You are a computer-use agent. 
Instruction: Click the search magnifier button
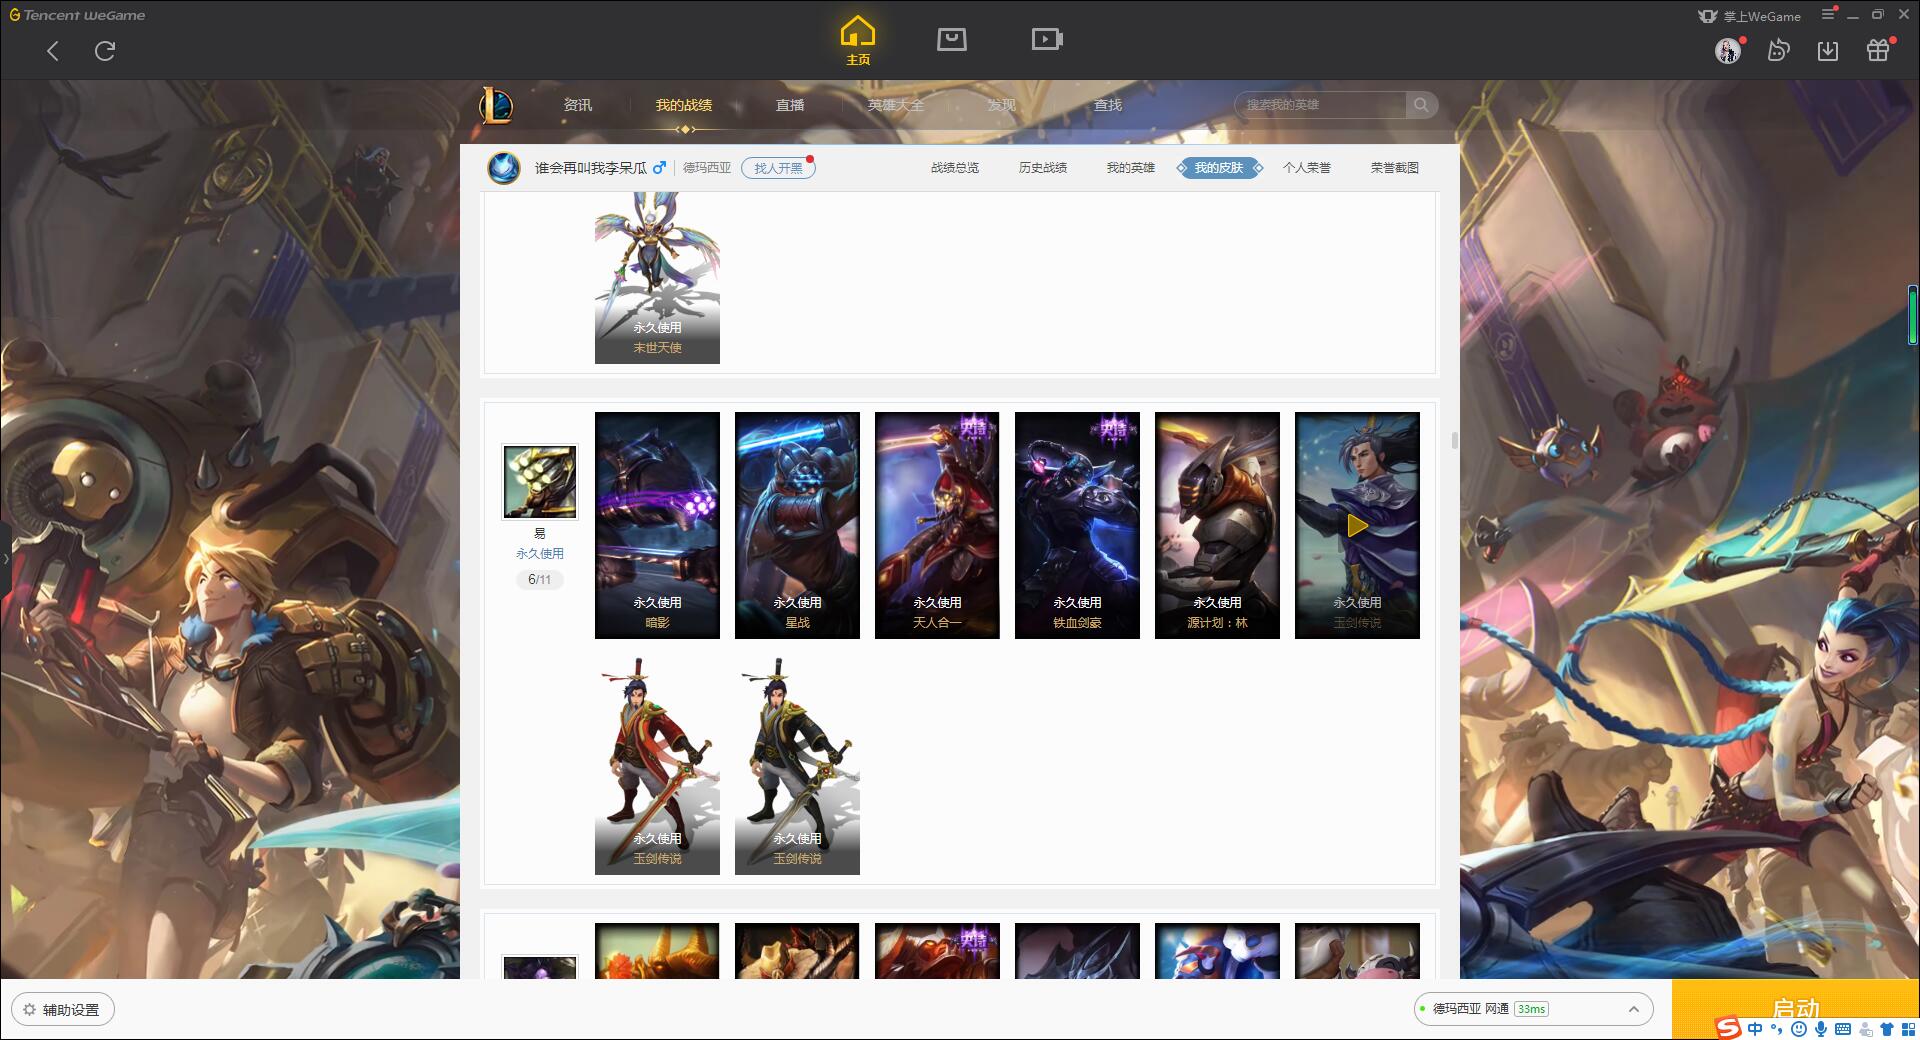click(1421, 105)
